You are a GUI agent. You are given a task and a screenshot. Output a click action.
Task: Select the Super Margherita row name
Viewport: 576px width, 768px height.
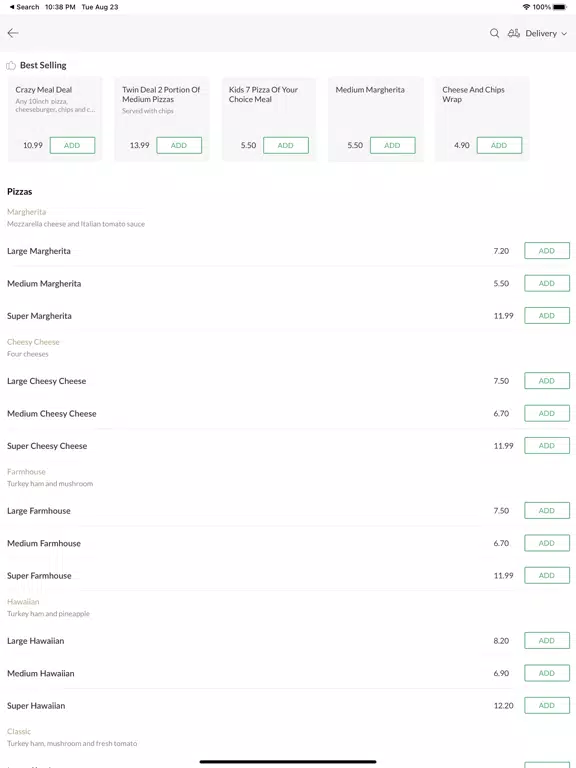point(39,316)
